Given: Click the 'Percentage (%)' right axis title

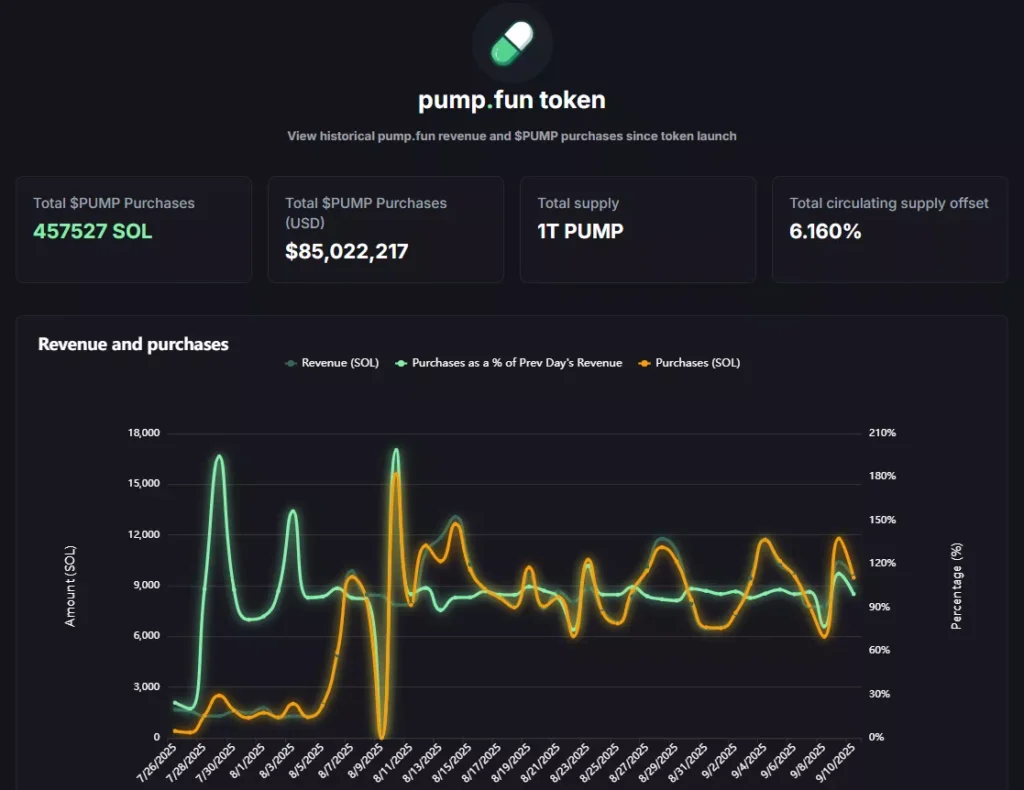Looking at the screenshot, I should (956, 586).
